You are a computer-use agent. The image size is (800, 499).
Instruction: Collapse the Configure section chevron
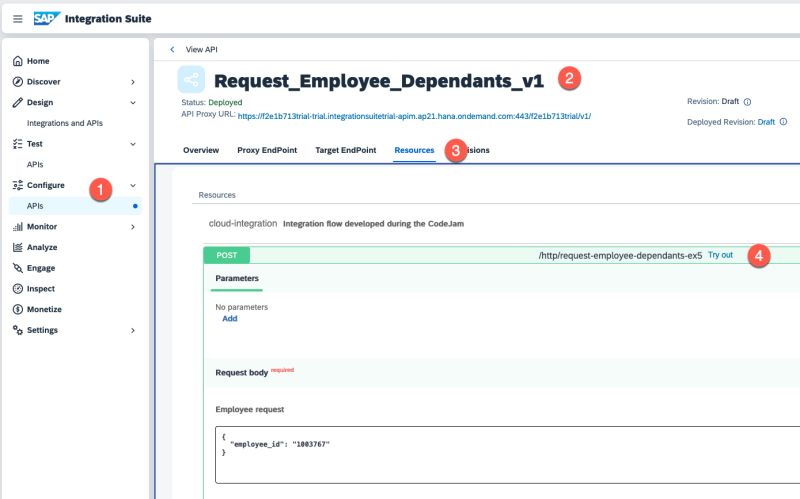(133, 185)
